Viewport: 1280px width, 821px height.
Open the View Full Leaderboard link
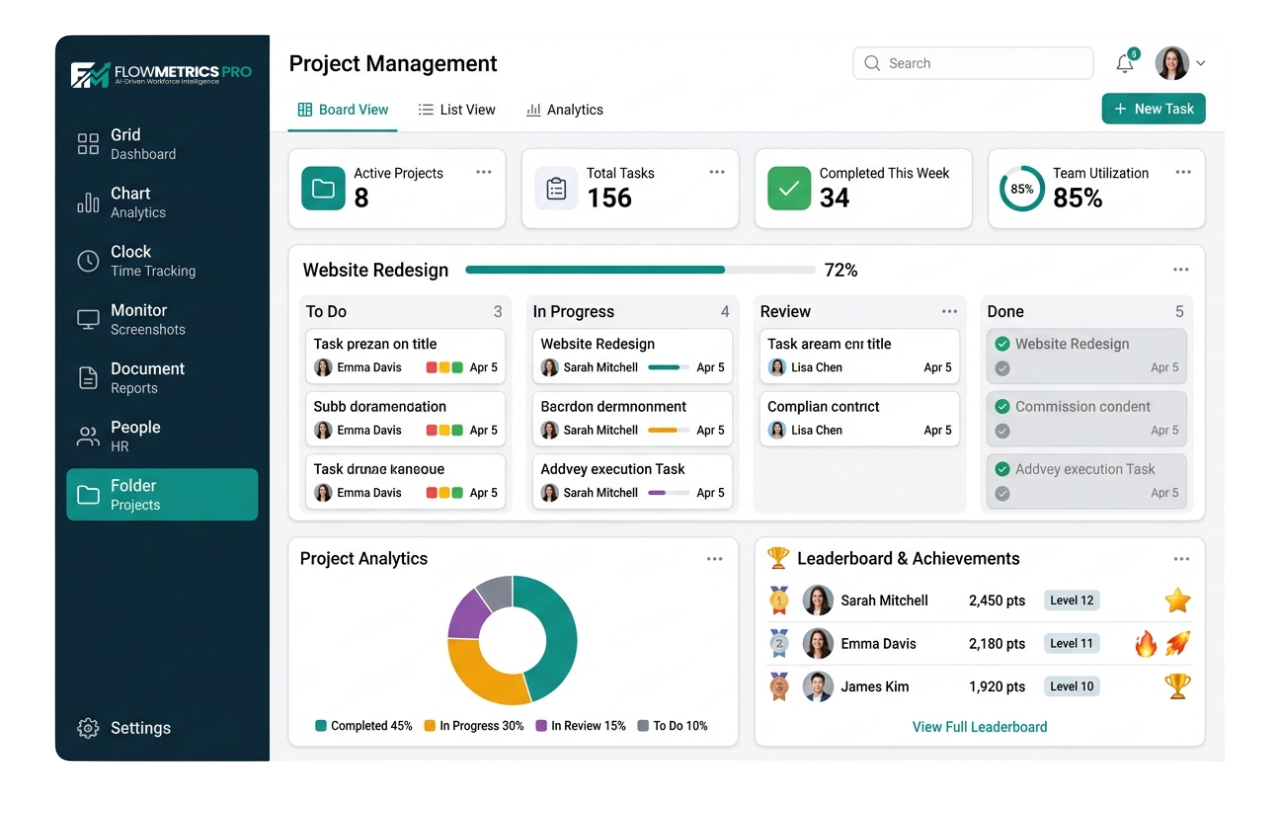(979, 727)
